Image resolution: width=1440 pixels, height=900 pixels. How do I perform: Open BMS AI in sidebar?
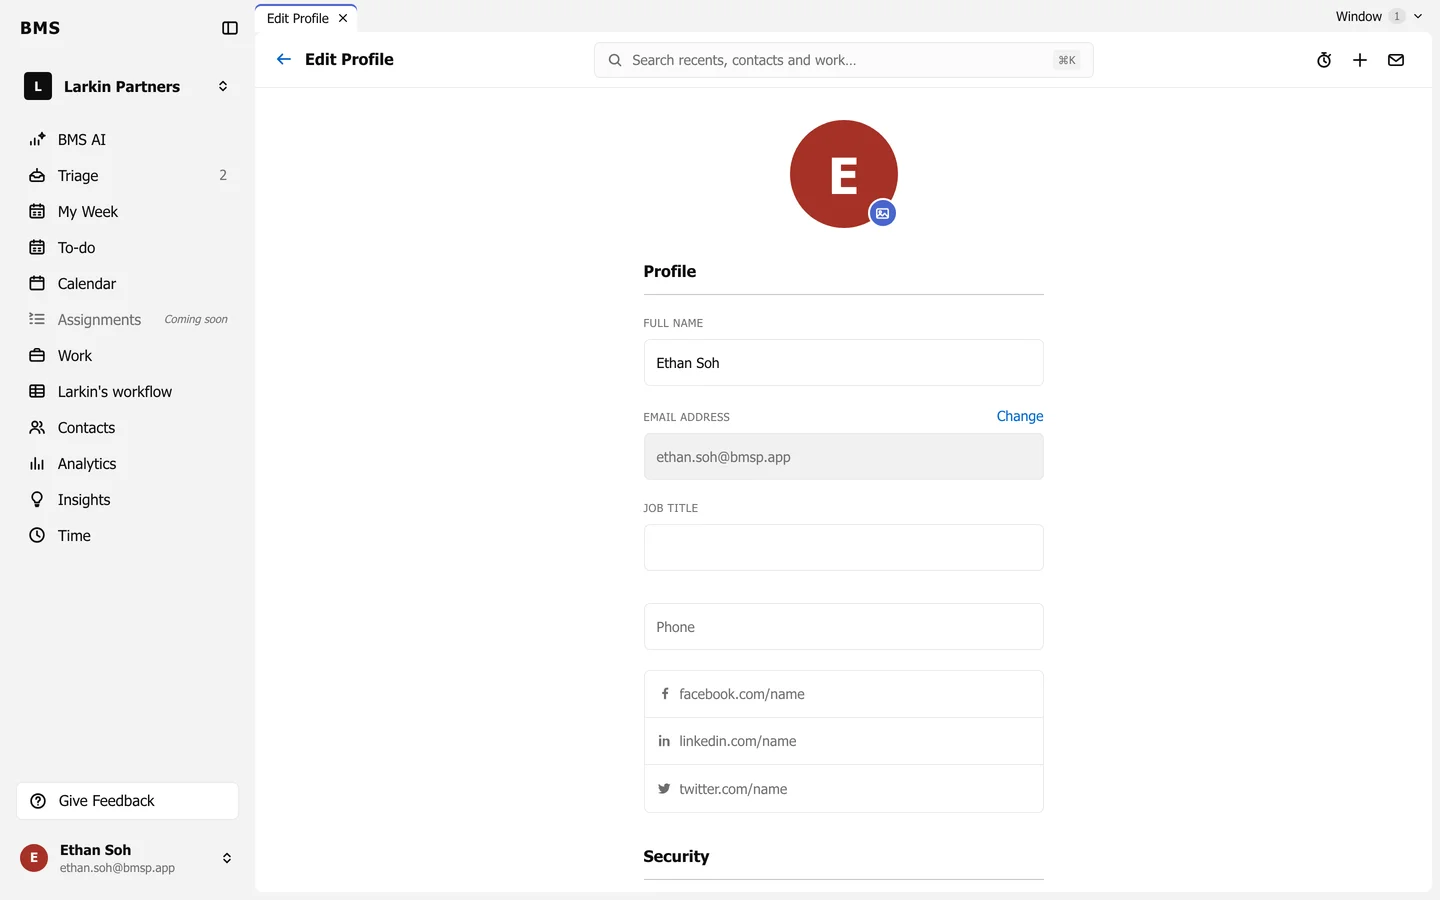pos(128,140)
